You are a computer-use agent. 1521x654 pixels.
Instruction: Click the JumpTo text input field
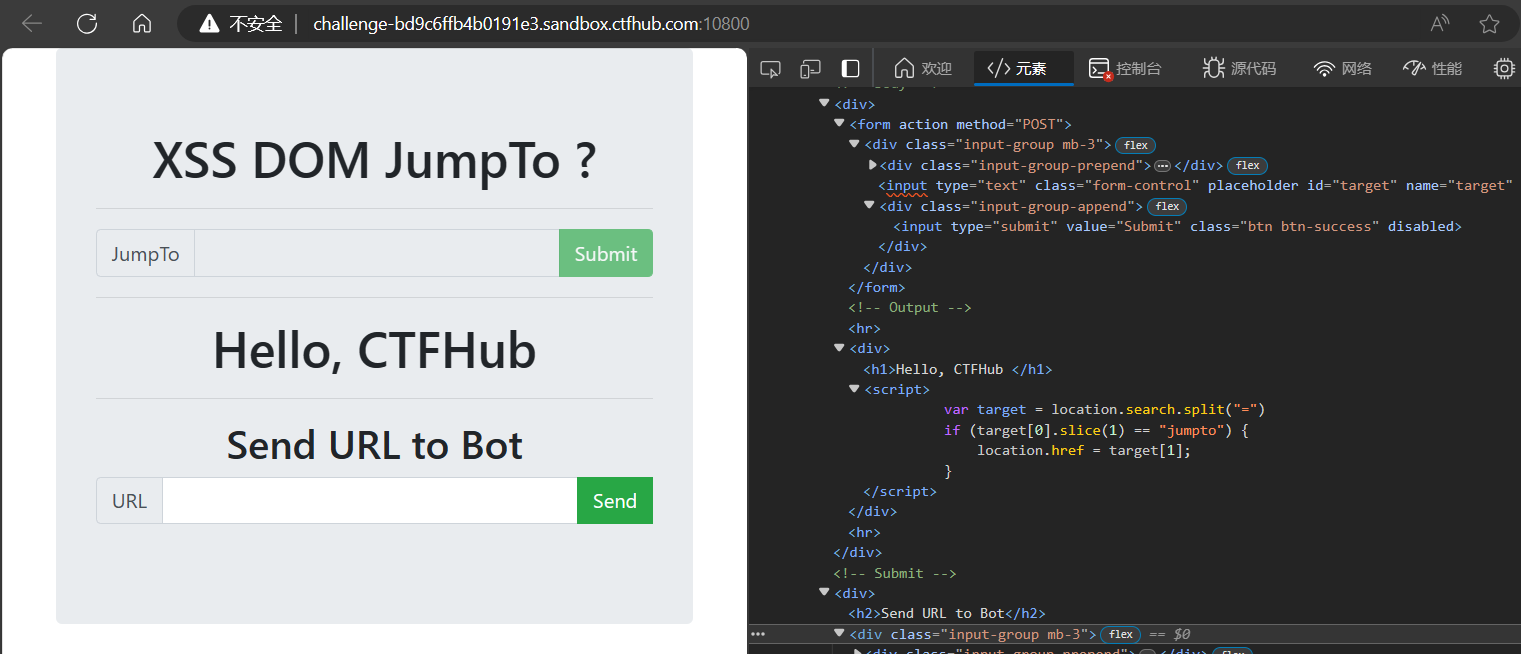point(377,253)
